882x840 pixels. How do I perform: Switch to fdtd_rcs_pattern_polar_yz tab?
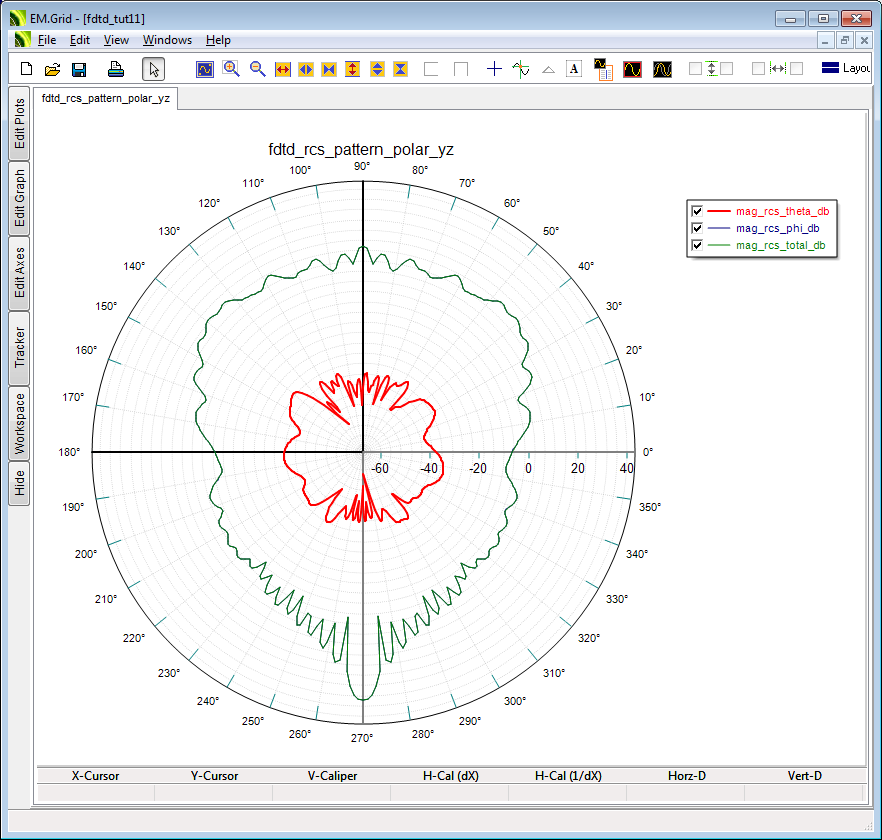pos(105,98)
